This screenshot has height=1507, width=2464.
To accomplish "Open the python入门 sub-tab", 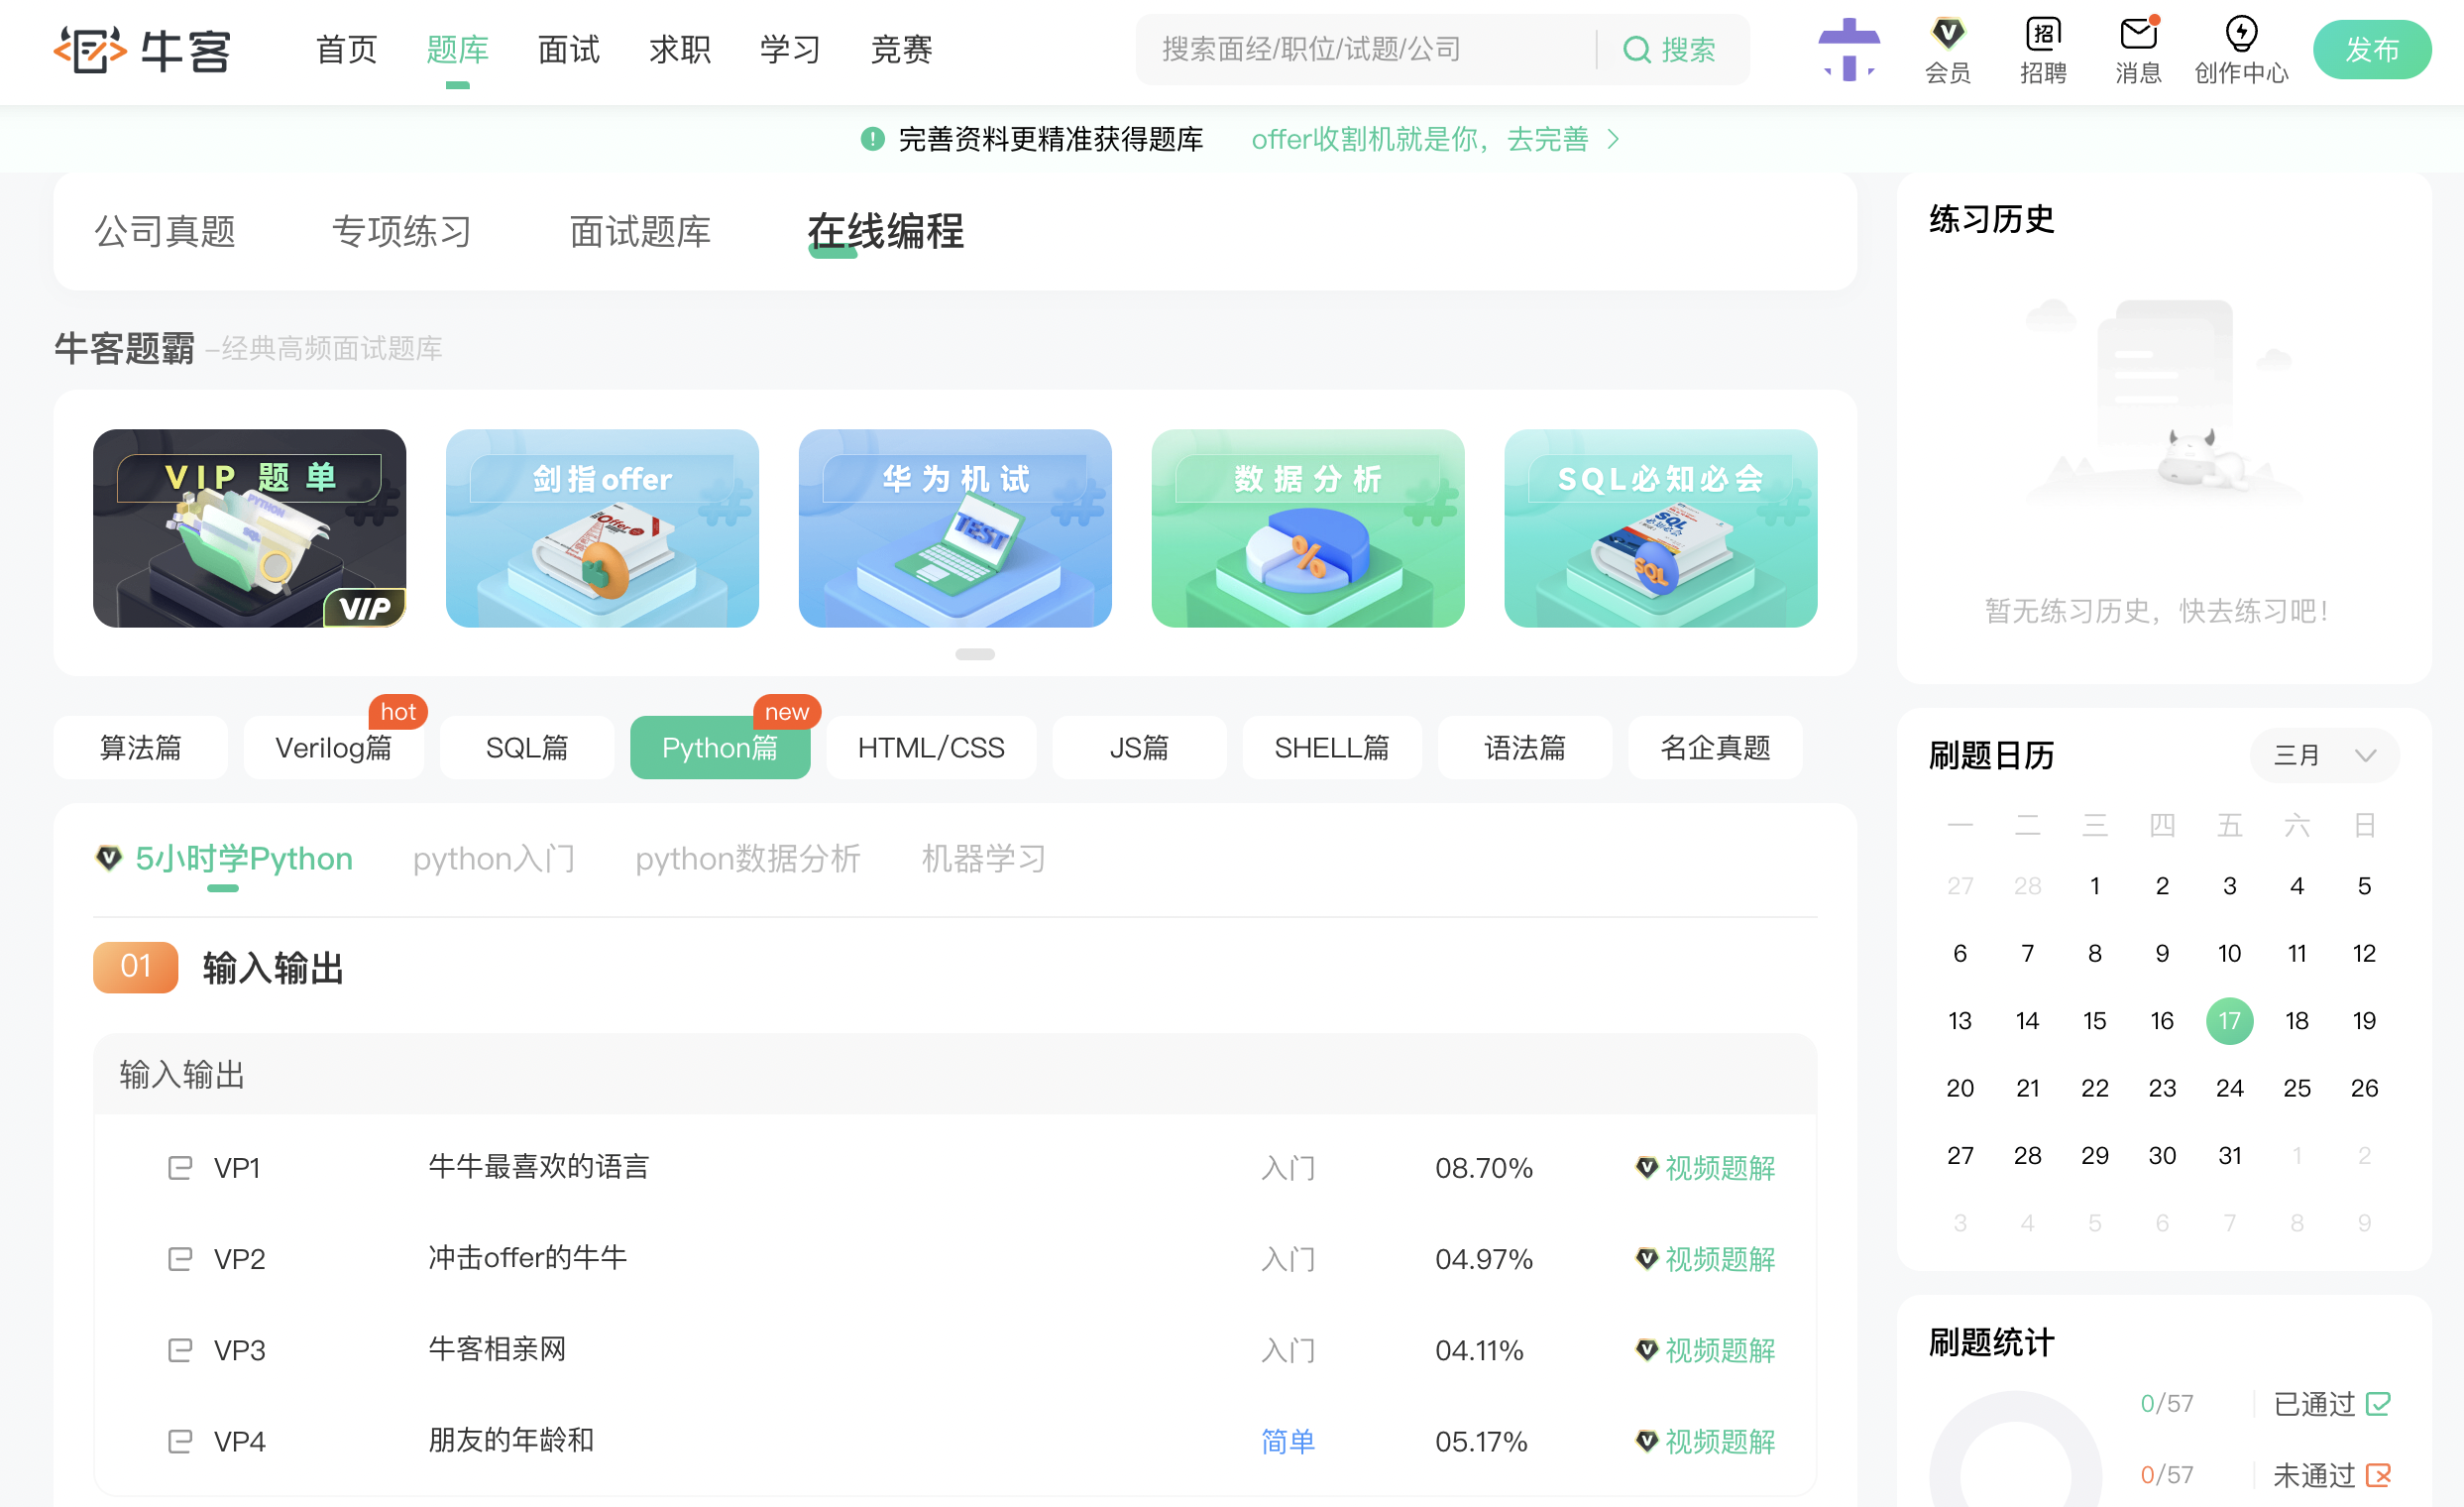I will 493,858.
